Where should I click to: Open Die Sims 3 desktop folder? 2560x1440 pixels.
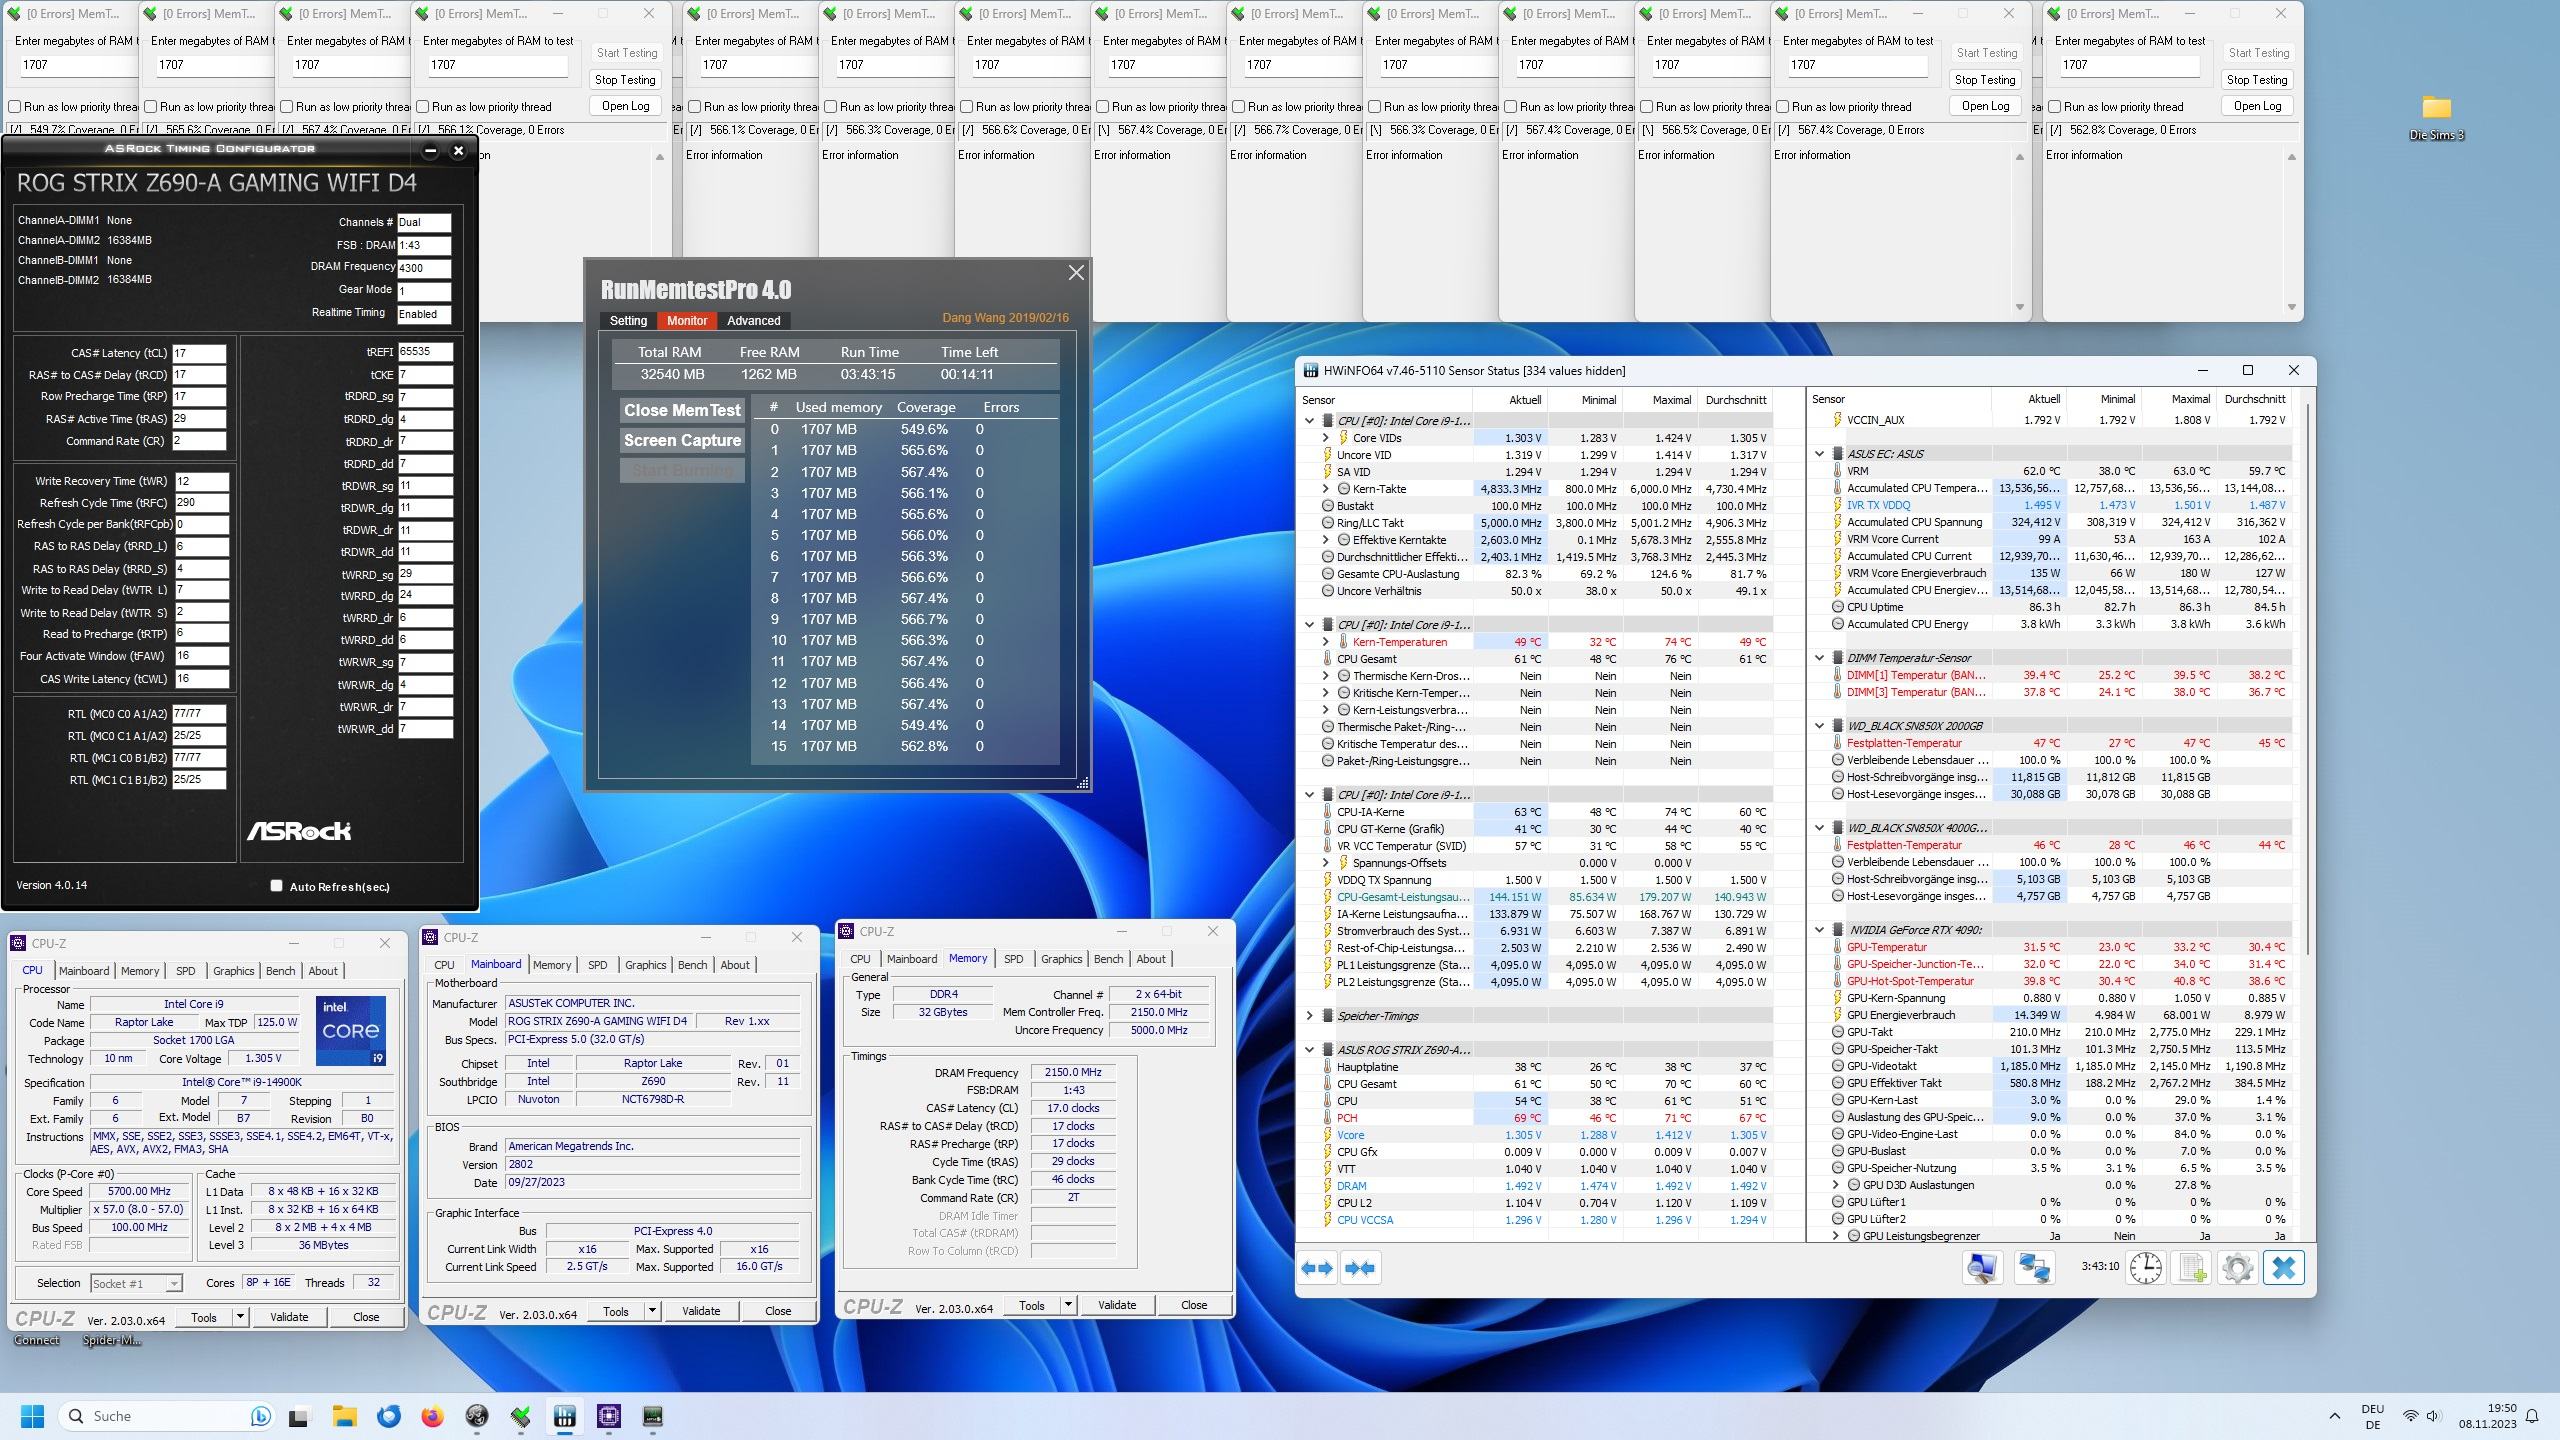click(2436, 108)
